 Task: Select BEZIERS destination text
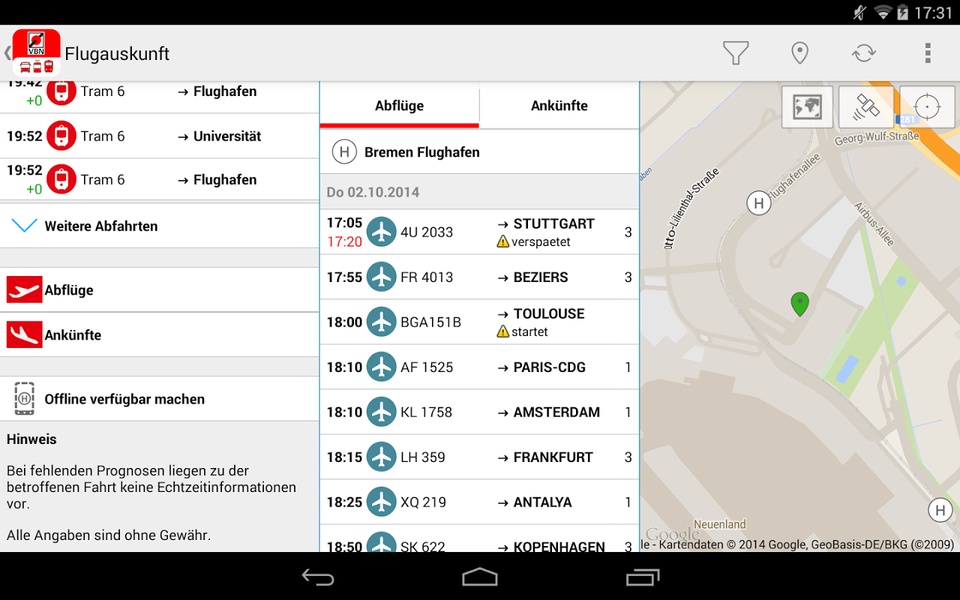click(541, 277)
